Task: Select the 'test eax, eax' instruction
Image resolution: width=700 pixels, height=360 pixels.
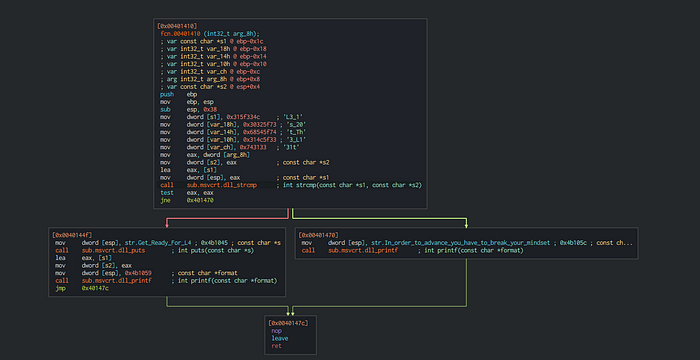Action: (187, 193)
